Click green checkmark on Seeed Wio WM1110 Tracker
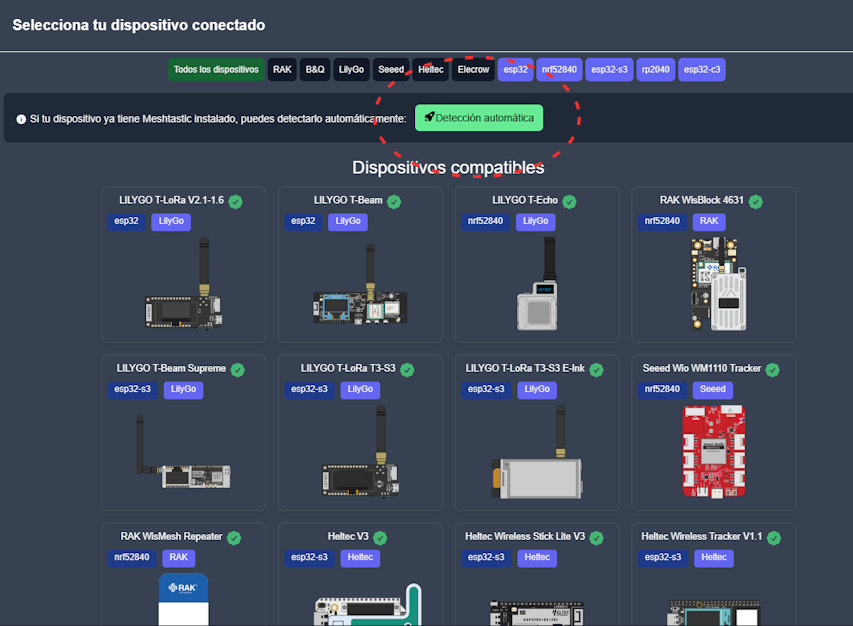Screen dimensions: 853x626 [x=772, y=370]
